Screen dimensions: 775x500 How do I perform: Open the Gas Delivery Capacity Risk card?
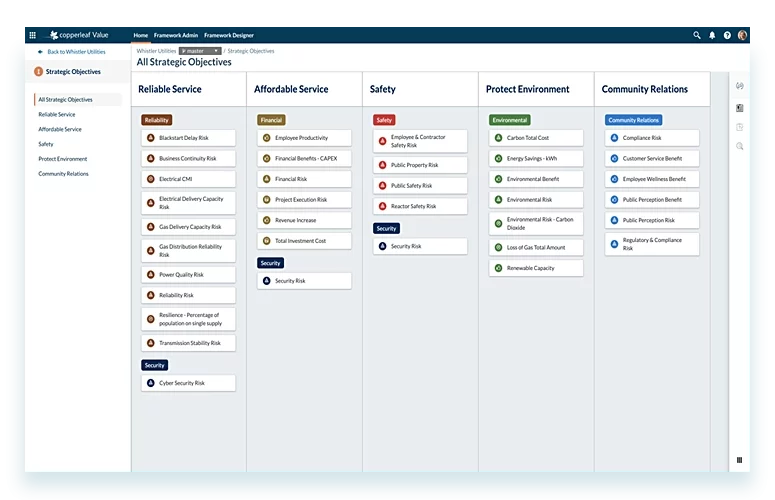pyautogui.click(x=188, y=227)
